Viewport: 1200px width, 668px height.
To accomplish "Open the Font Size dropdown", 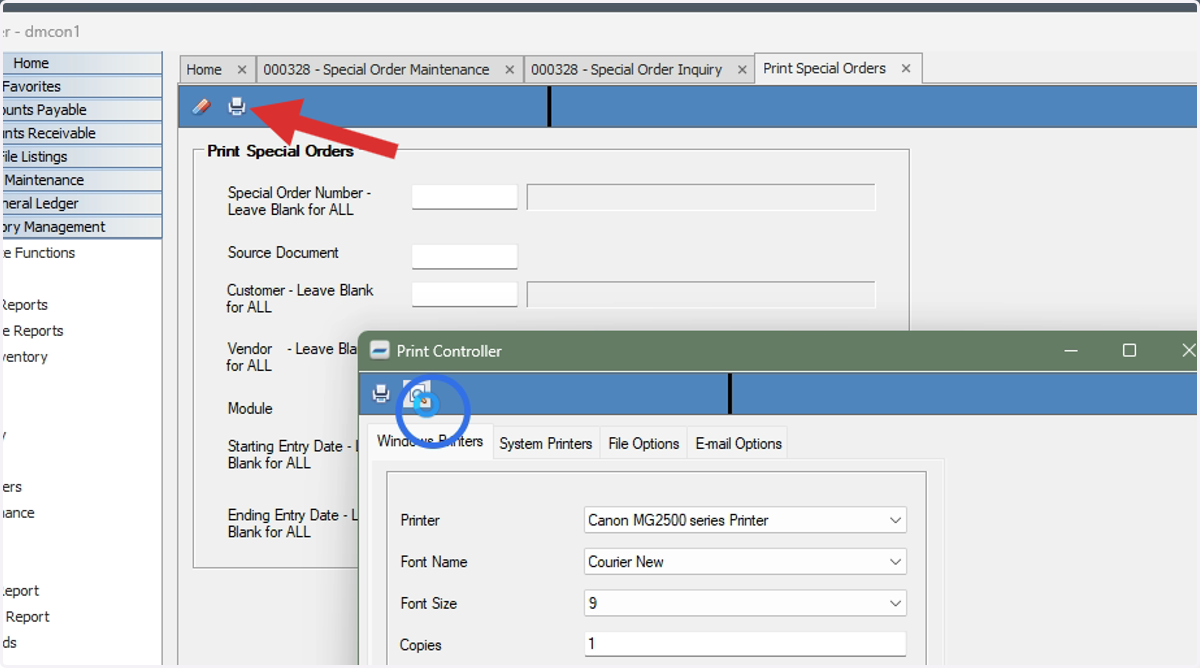I will [x=745, y=604].
